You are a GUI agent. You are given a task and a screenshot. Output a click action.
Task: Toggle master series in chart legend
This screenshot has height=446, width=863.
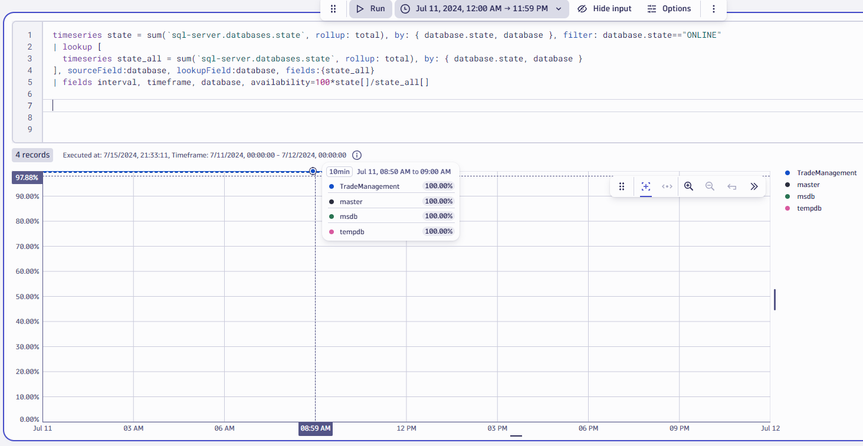(x=808, y=185)
